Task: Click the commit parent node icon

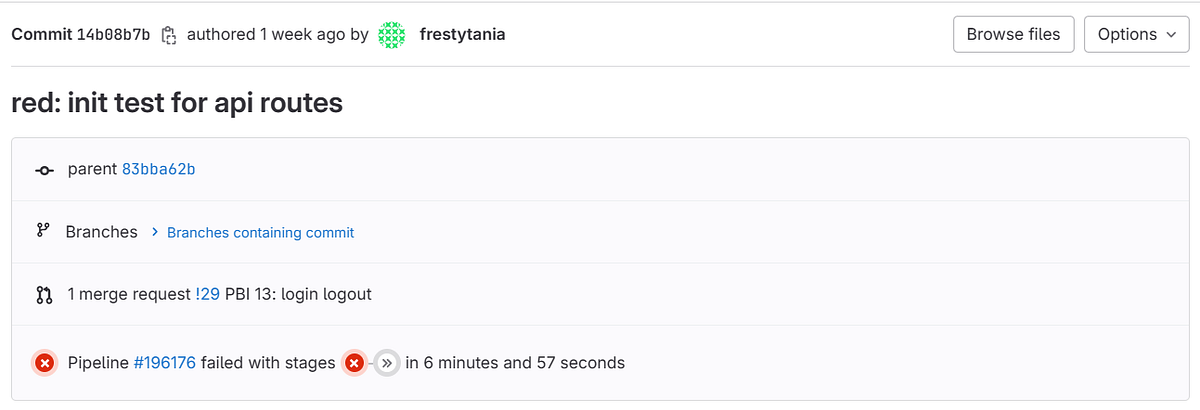Action: pos(44,170)
